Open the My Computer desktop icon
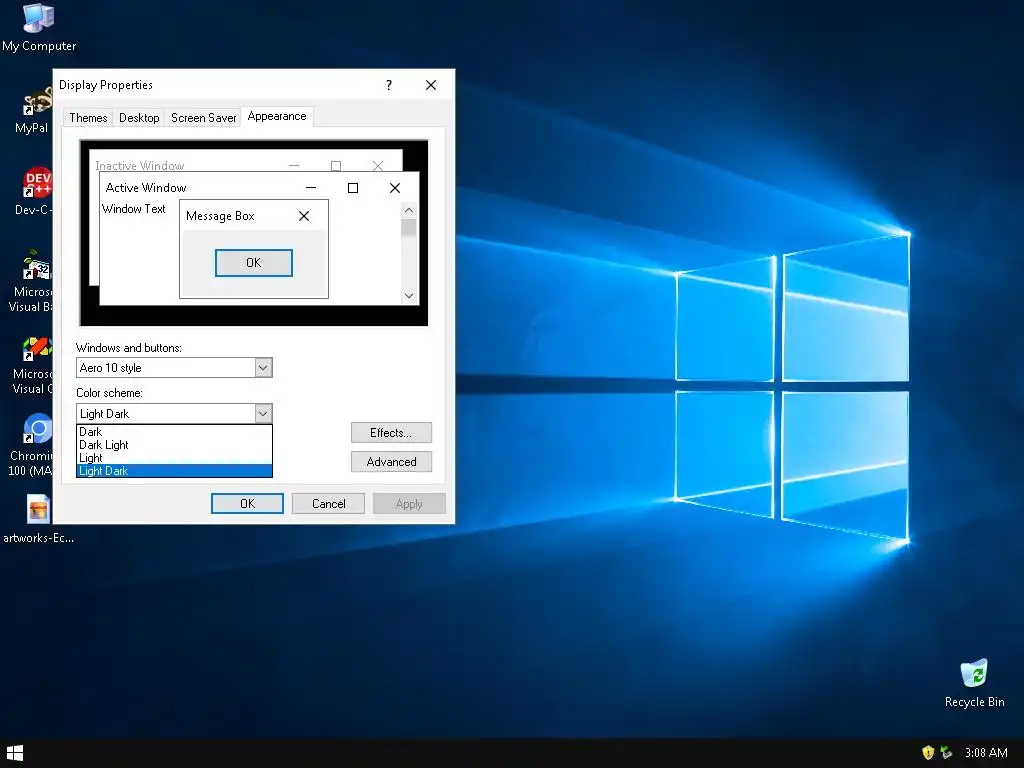 tap(39, 27)
